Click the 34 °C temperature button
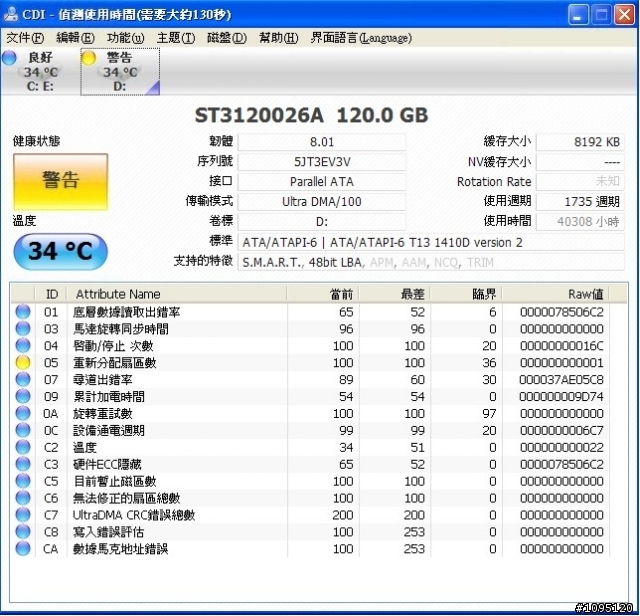Viewport: 640px width, 616px height. click(x=60, y=251)
